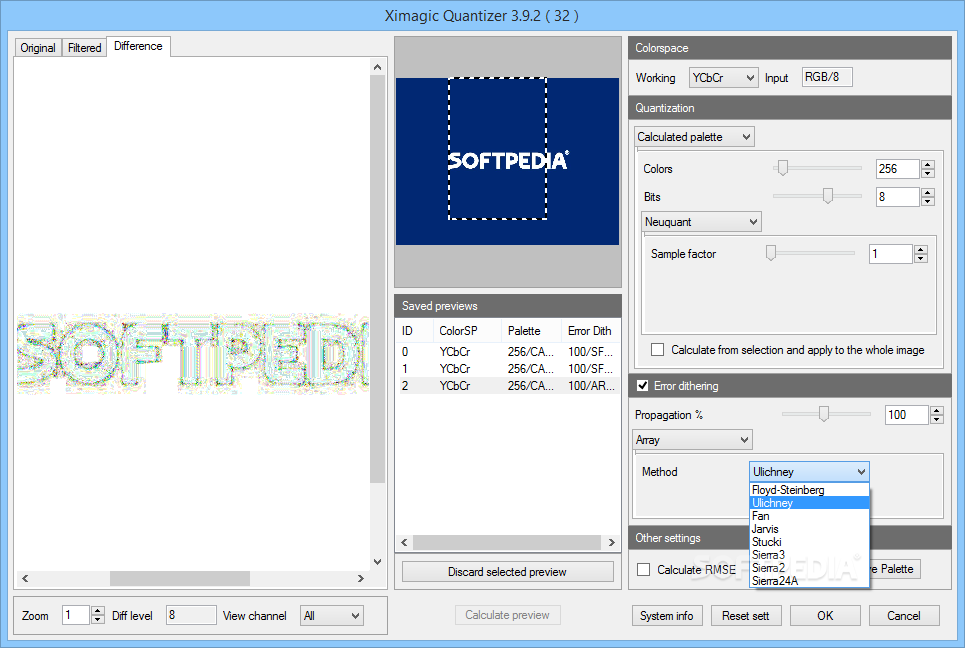Screen dimensions: 965x648
Task: Choose Sierra3 dithering method
Action: tap(809, 554)
